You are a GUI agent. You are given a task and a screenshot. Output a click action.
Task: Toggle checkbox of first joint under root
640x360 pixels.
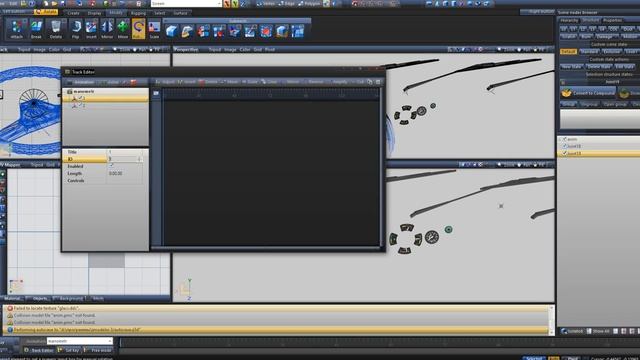point(565,146)
